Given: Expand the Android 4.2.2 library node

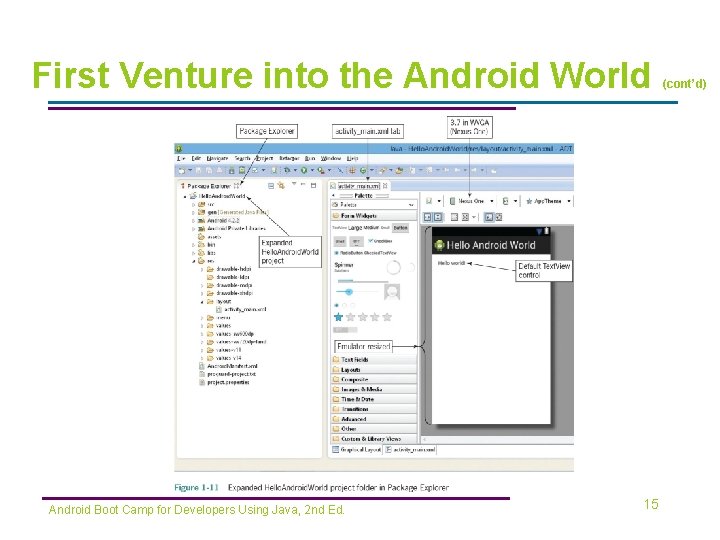Looking at the screenshot, I should pyautogui.click(x=193, y=221).
